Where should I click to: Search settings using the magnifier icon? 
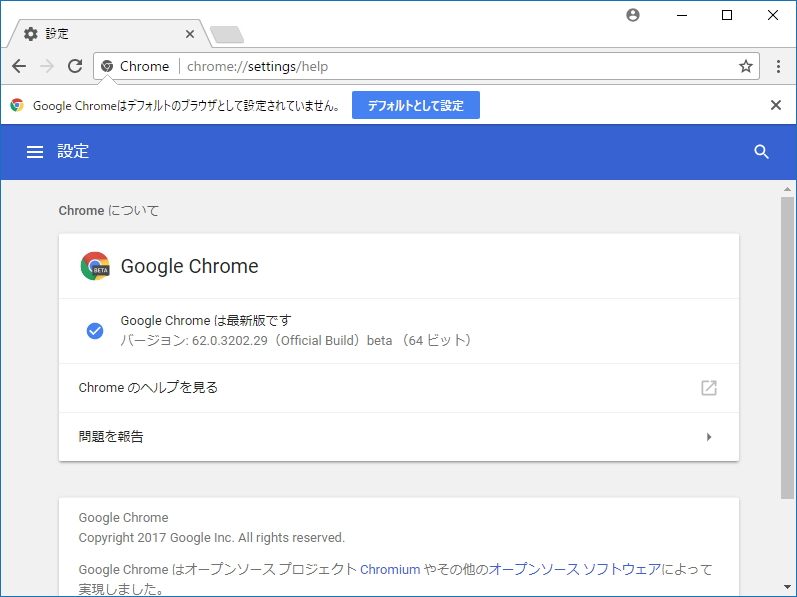(761, 151)
